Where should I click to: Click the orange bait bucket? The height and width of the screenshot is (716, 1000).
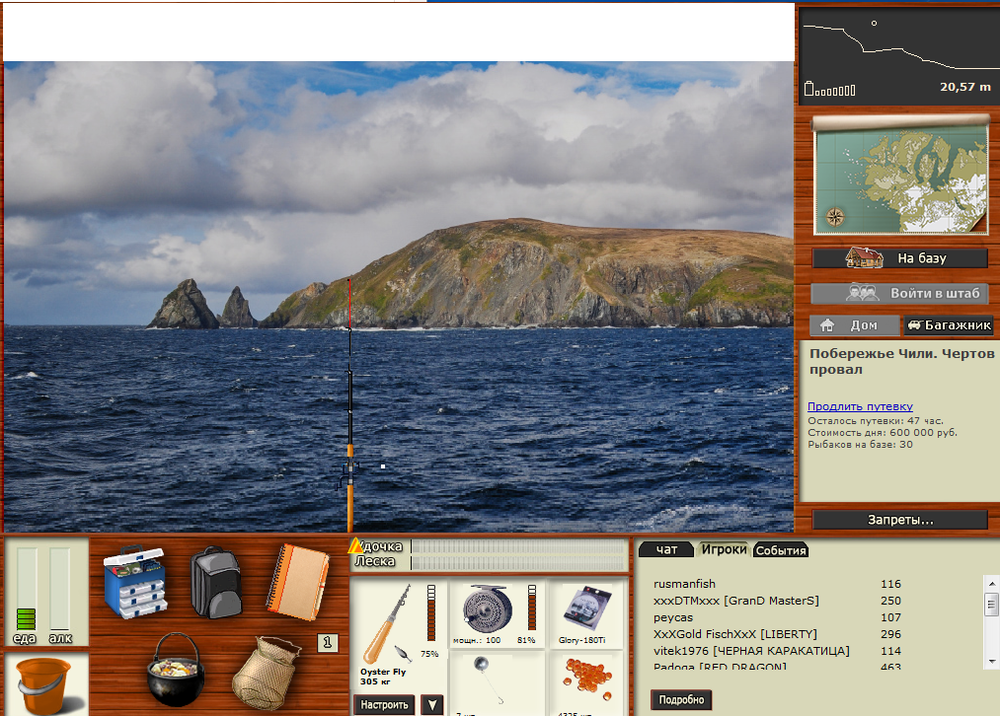coord(45,685)
